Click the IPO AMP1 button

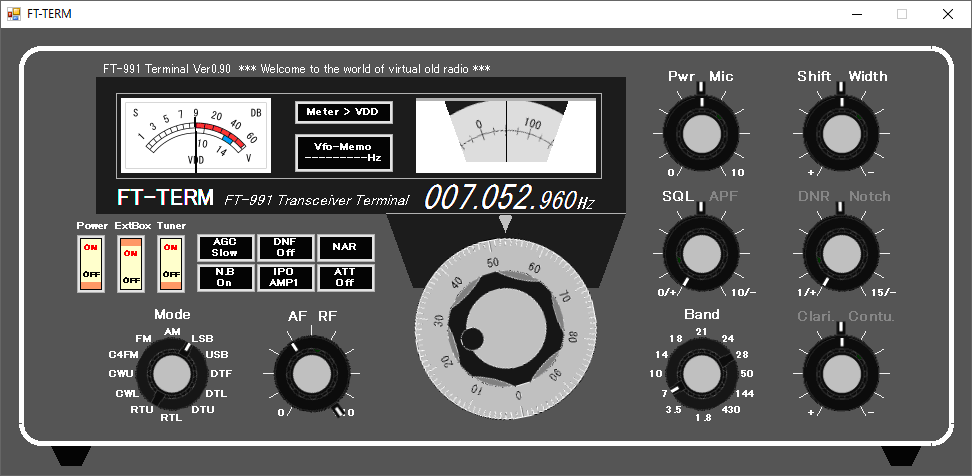[x=285, y=277]
